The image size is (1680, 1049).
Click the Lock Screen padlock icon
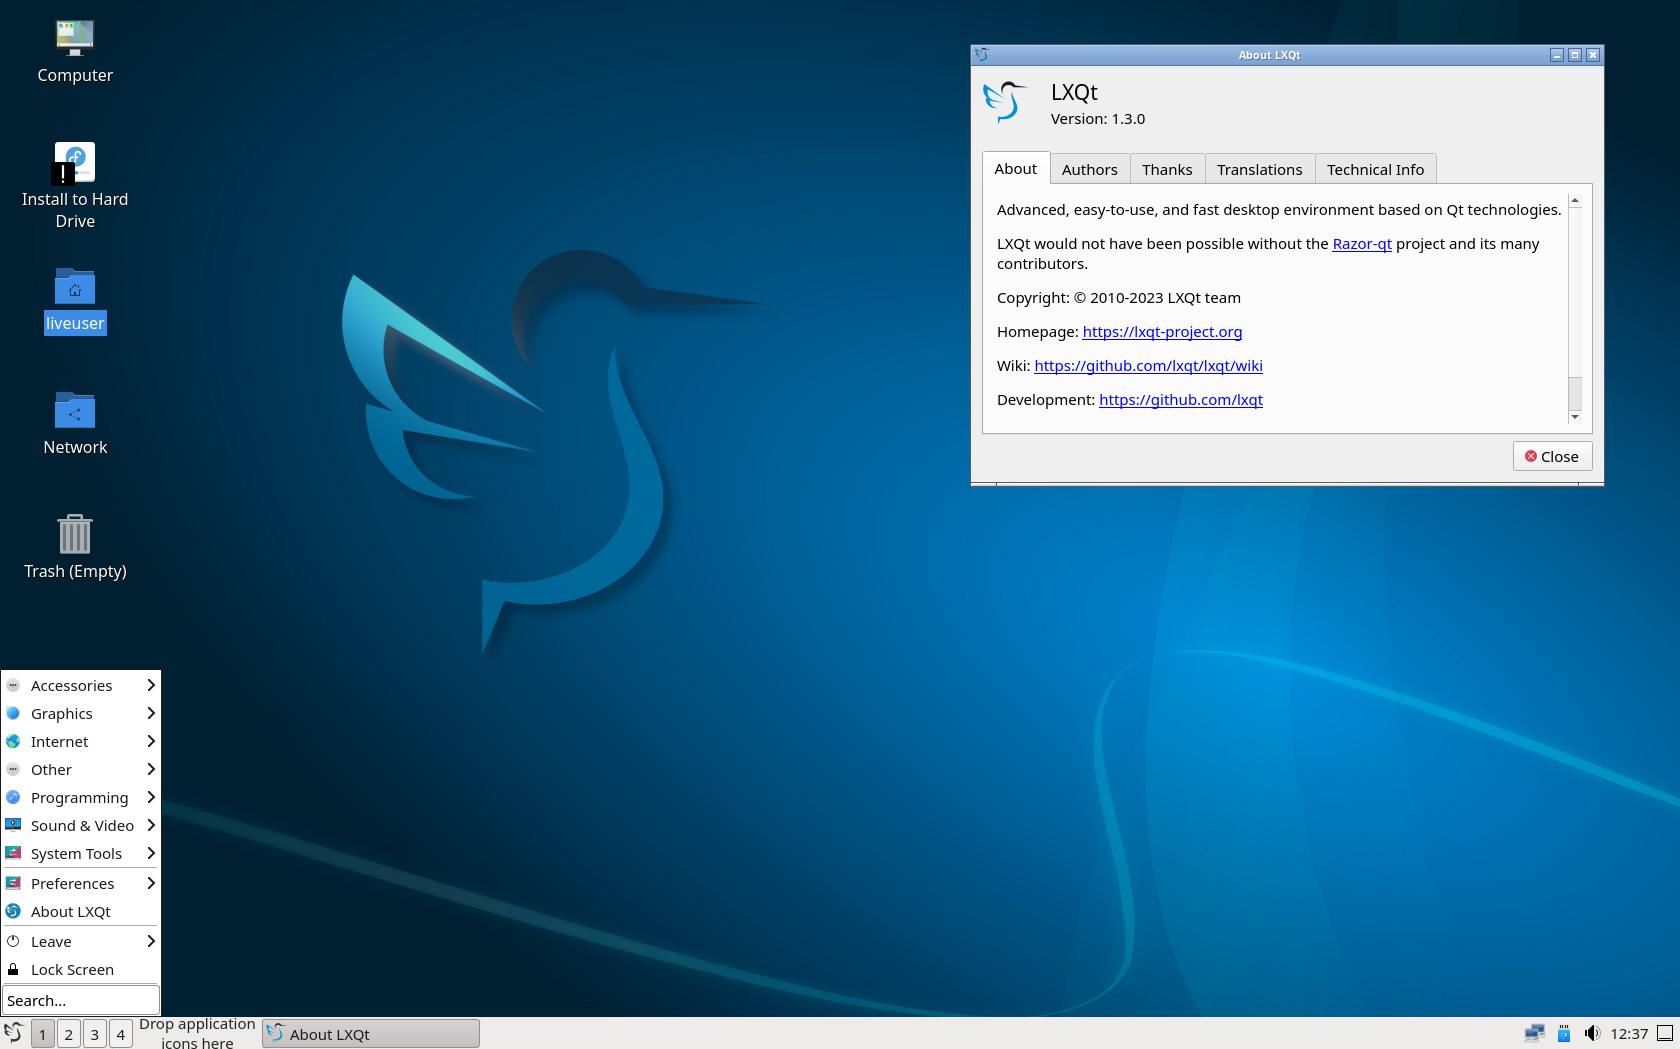coord(13,969)
